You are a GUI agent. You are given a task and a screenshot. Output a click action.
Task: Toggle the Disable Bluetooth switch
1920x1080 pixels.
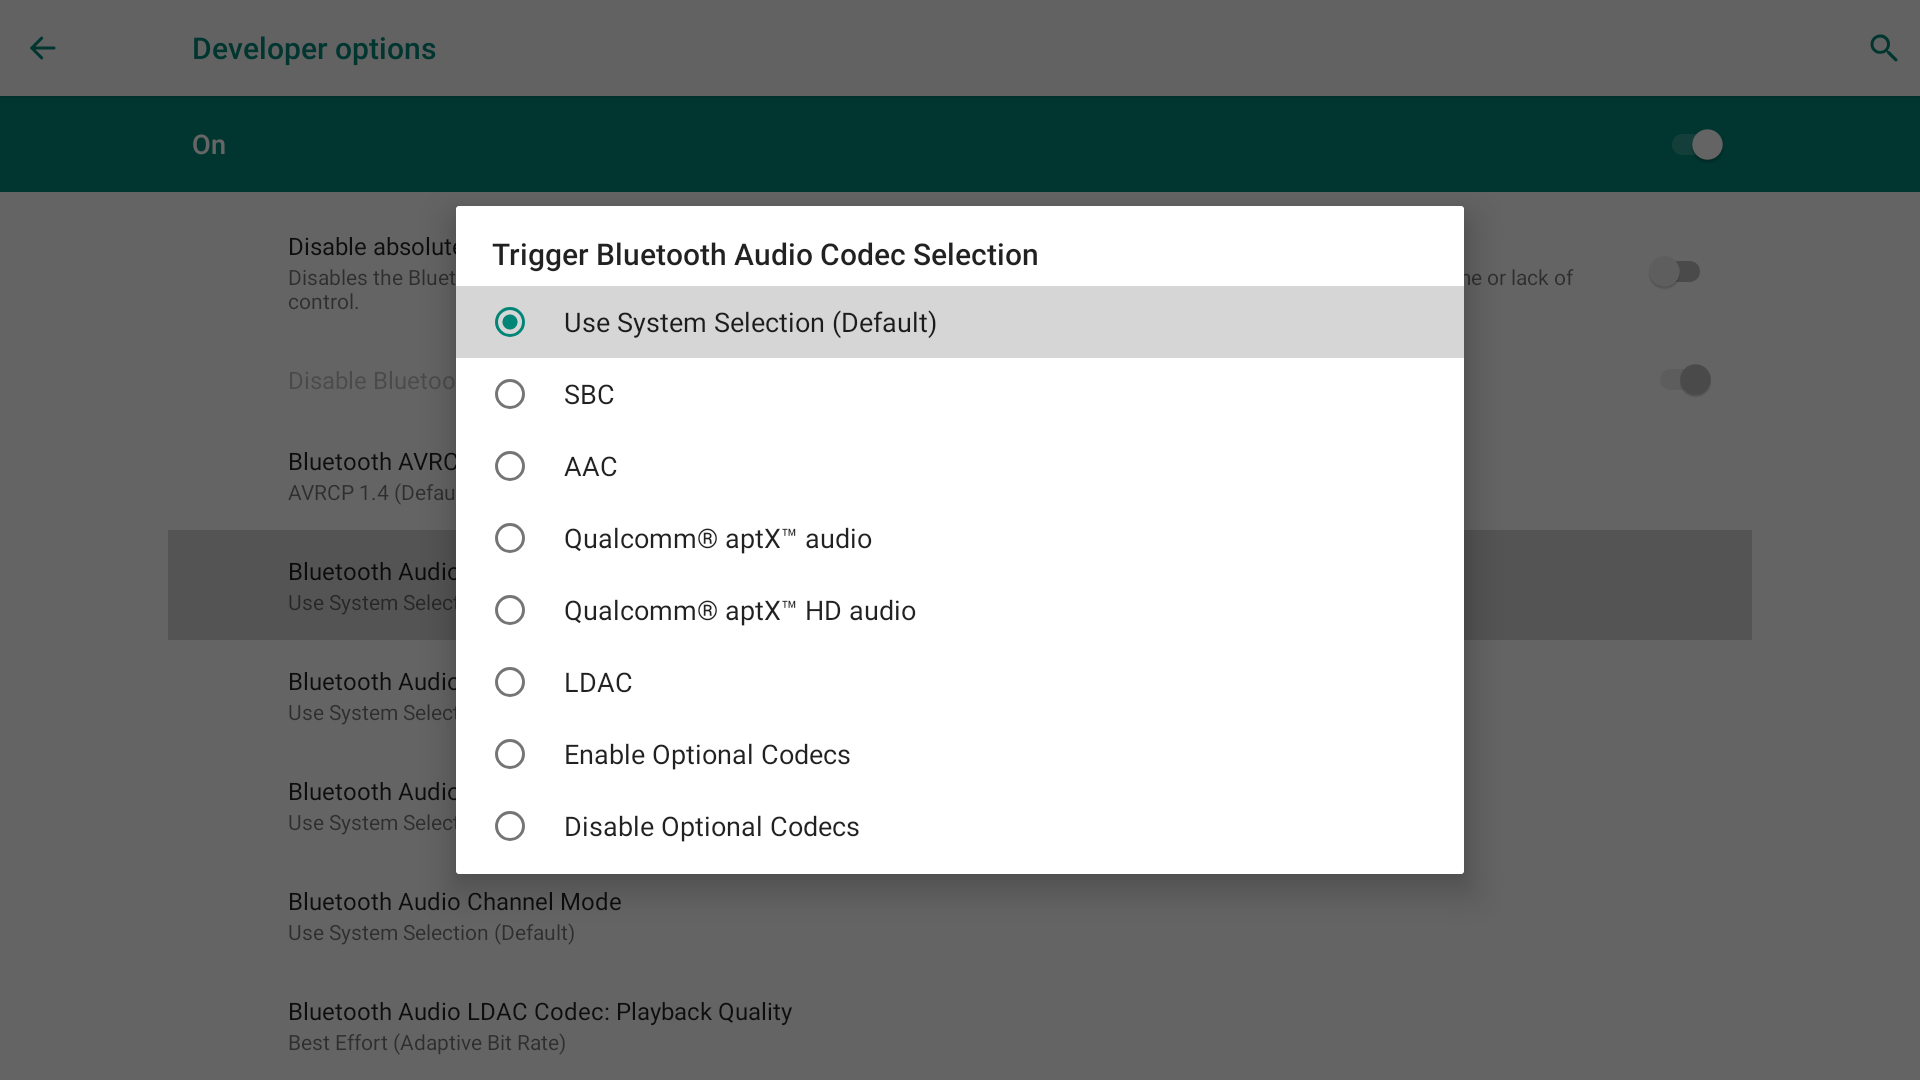(x=1685, y=380)
